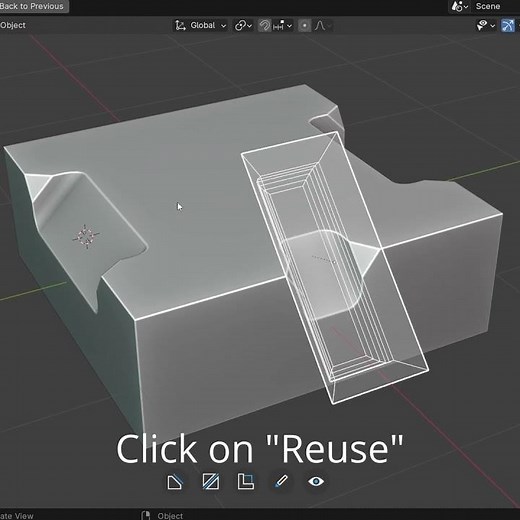Image resolution: width=520 pixels, height=520 pixels.
Task: Open the visibility and selectability eye dropdown
Action: pyautogui.click(x=486, y=25)
